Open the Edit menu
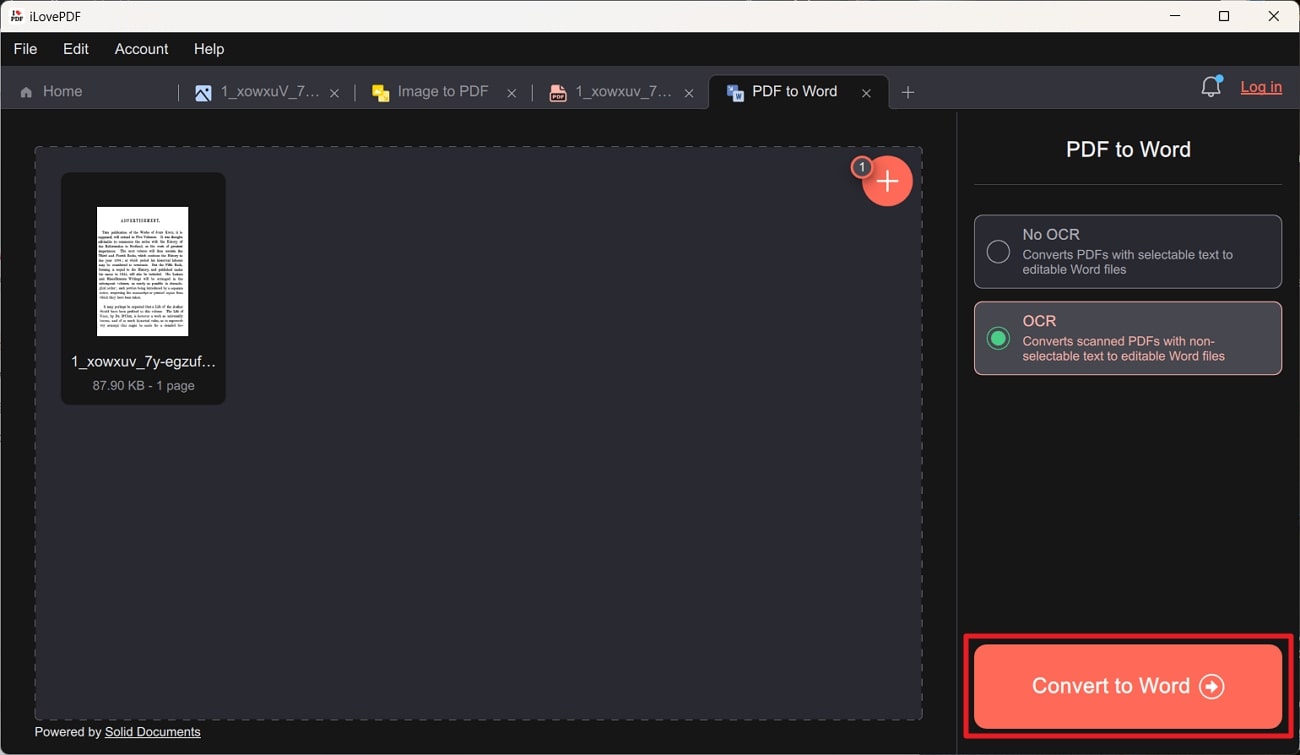Image resolution: width=1300 pixels, height=755 pixels. 76,49
